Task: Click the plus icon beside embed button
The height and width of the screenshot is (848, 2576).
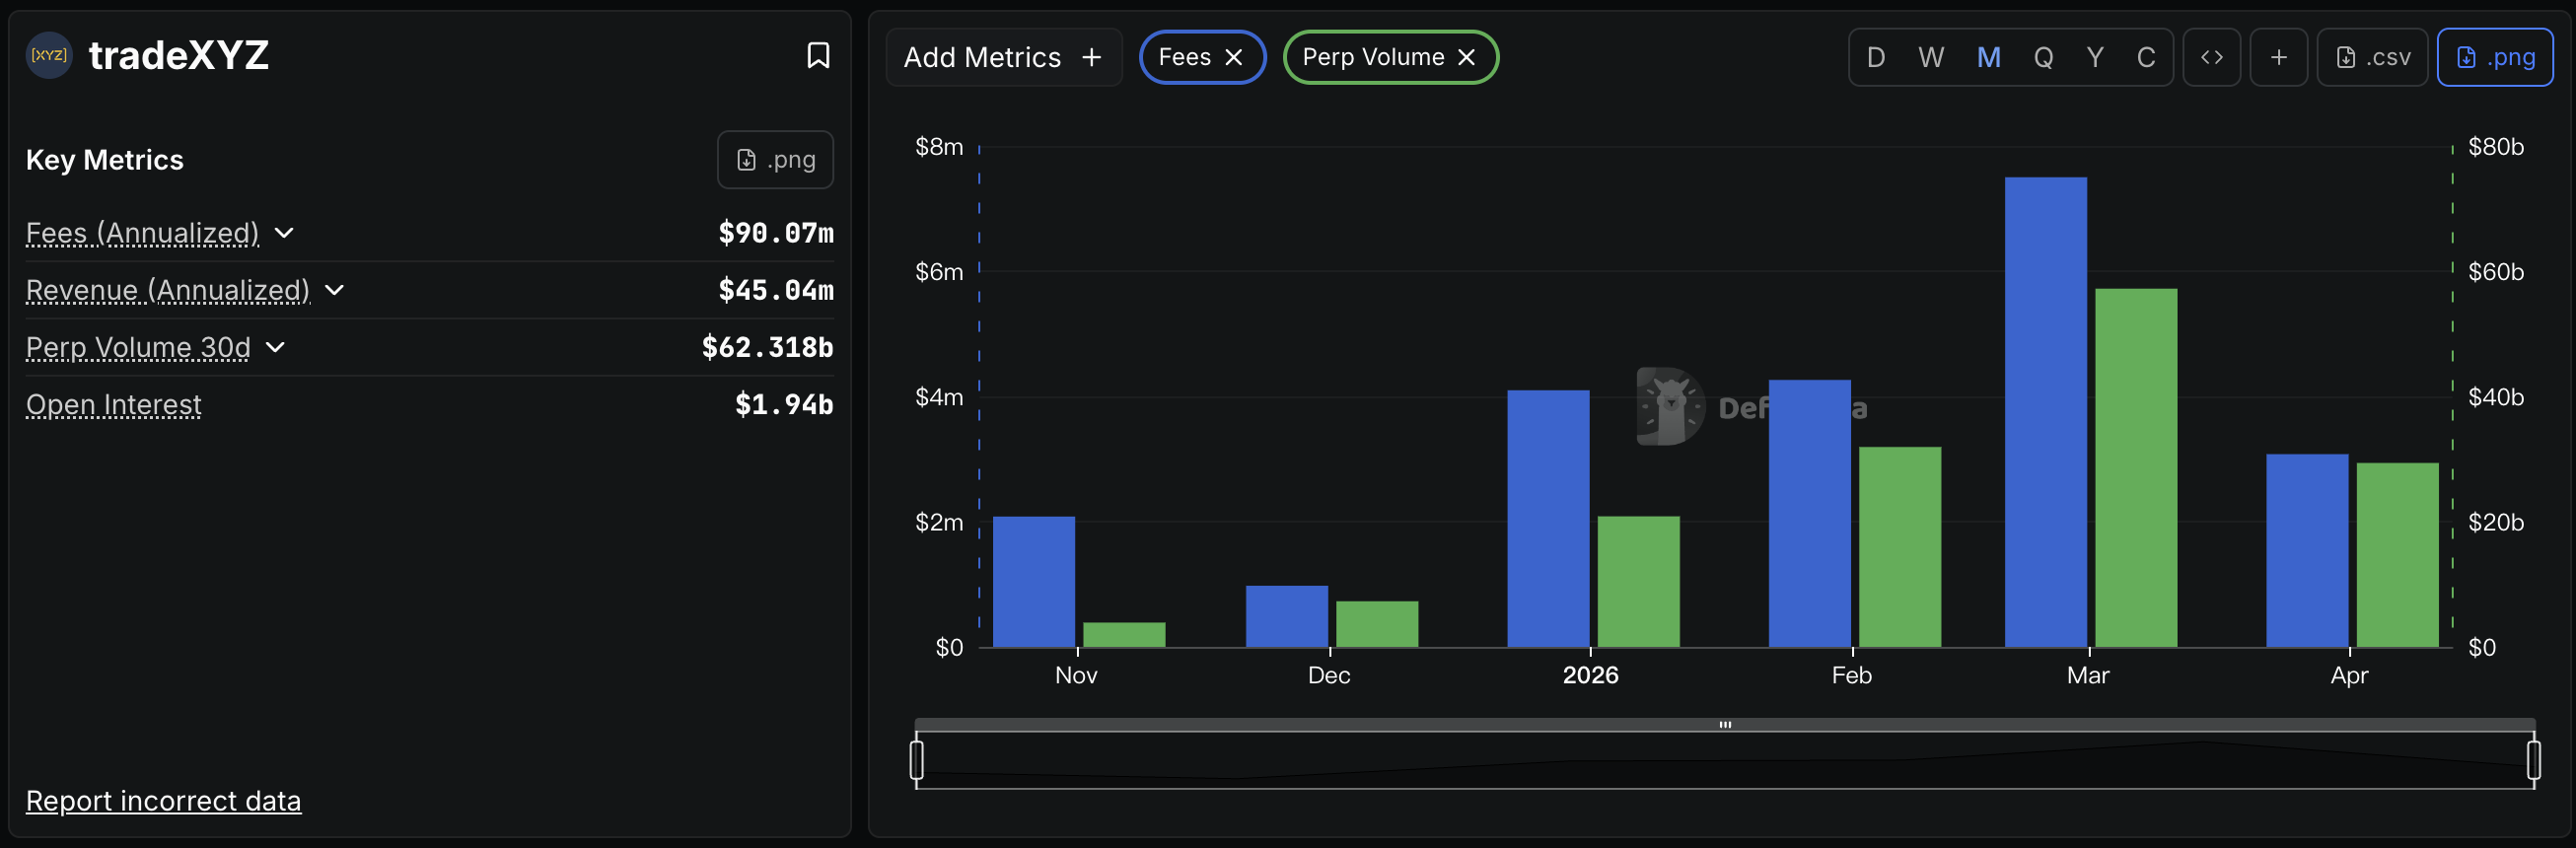Action: 2278,57
